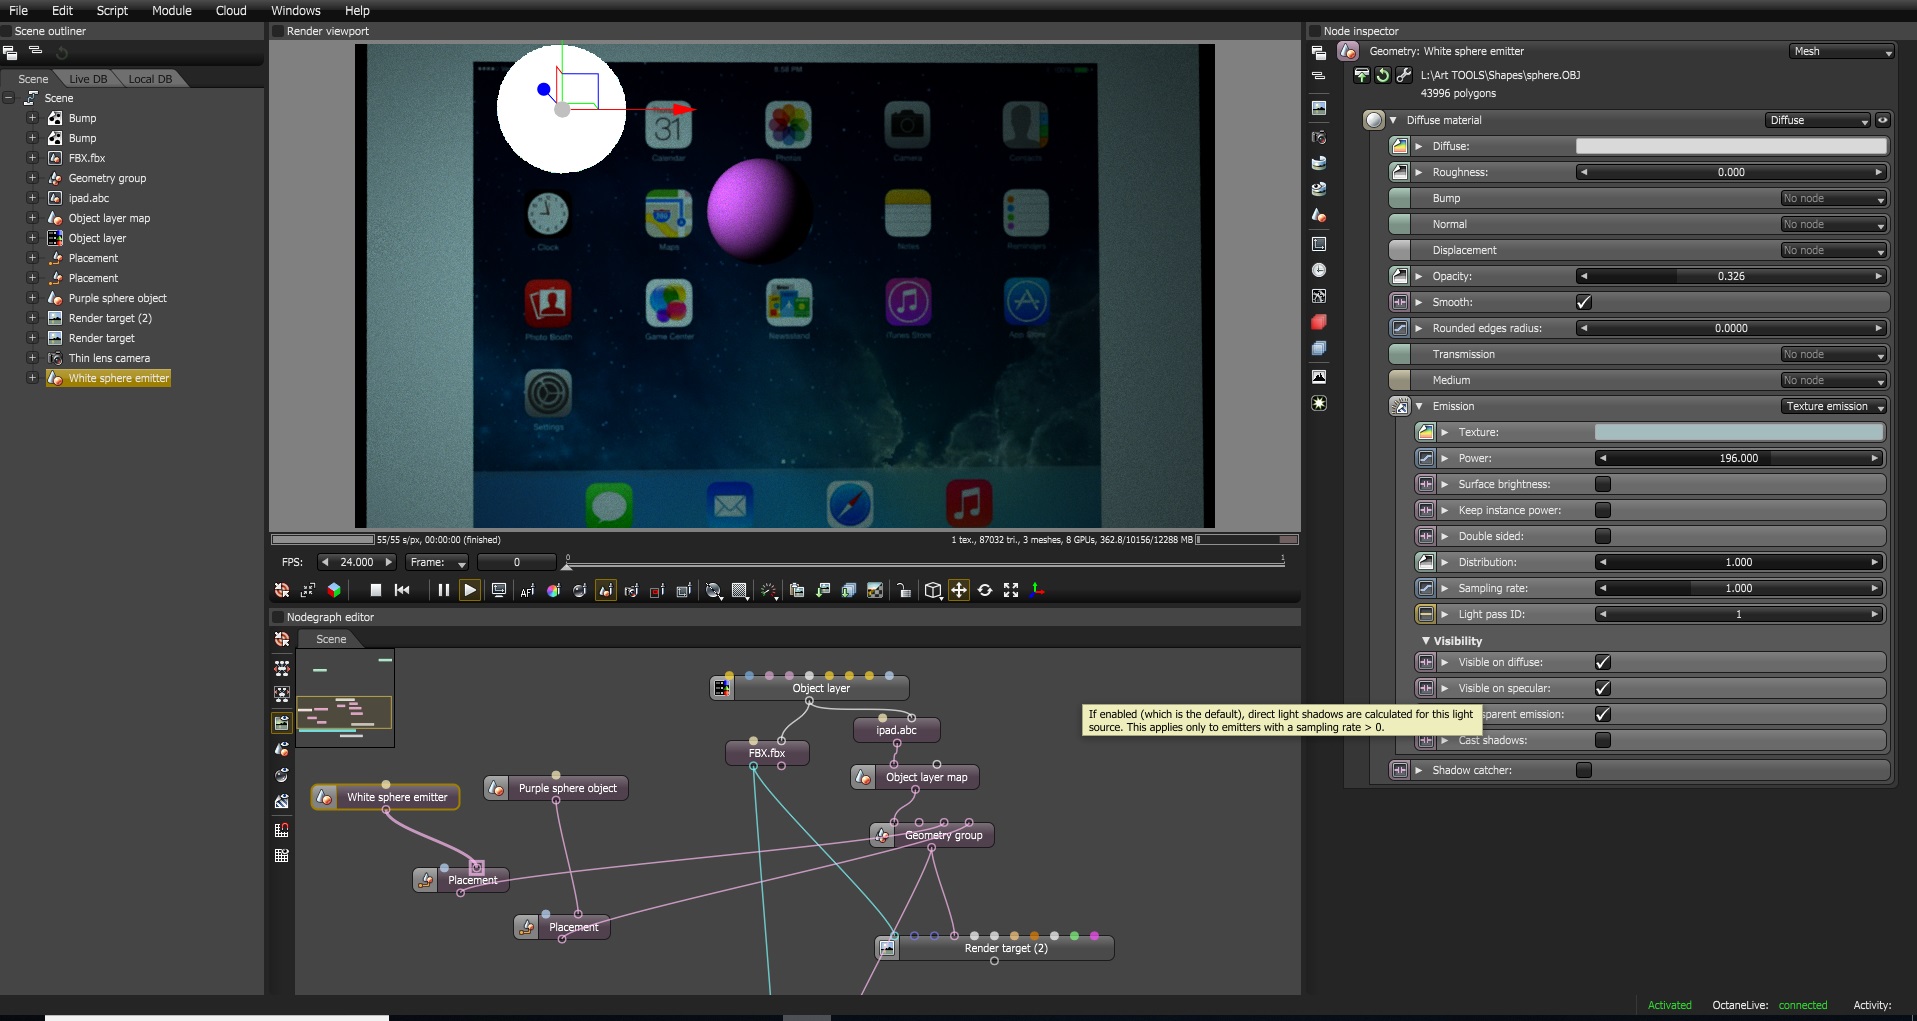
Task: Collapse the Diffuse material section
Action: pyautogui.click(x=1393, y=120)
